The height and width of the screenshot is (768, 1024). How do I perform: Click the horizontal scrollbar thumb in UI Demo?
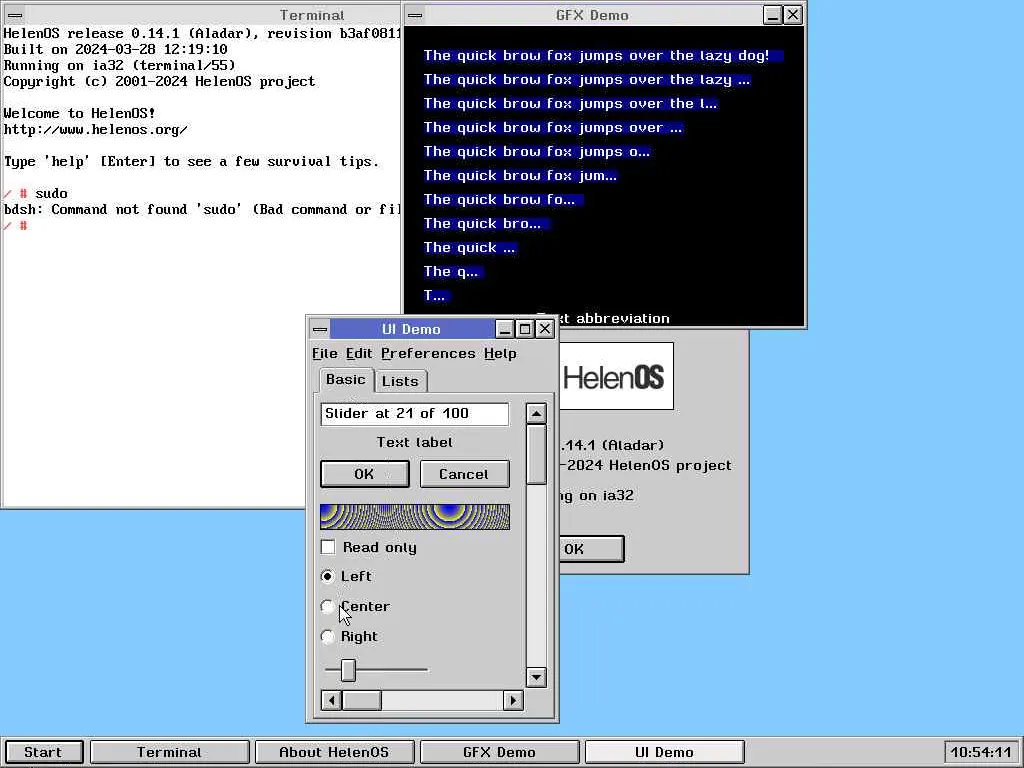click(362, 701)
